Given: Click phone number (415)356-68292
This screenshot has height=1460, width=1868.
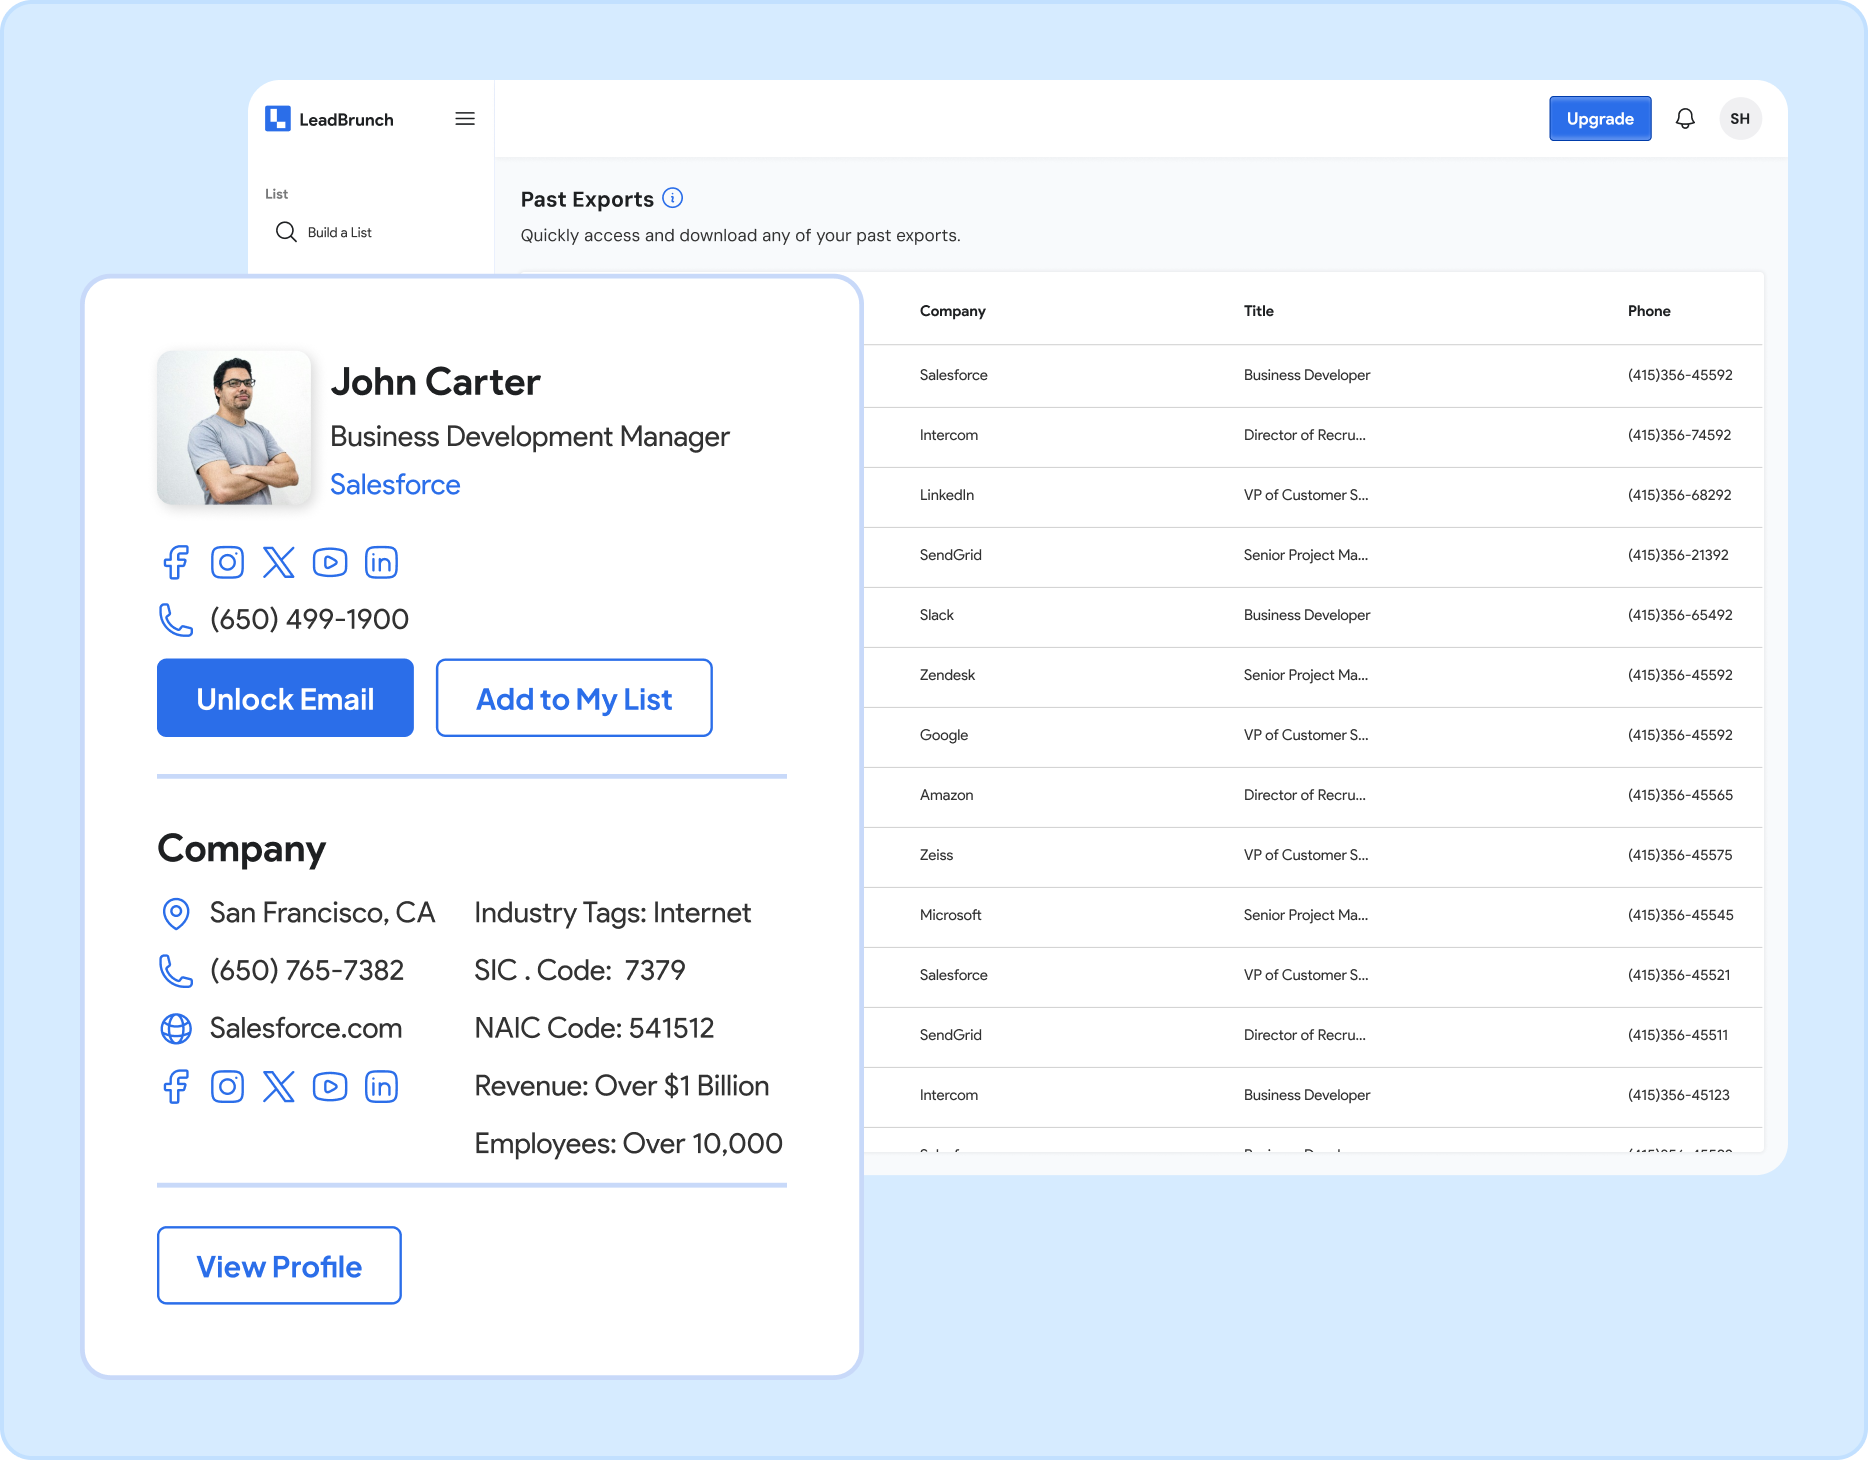Looking at the screenshot, I should click(1679, 495).
